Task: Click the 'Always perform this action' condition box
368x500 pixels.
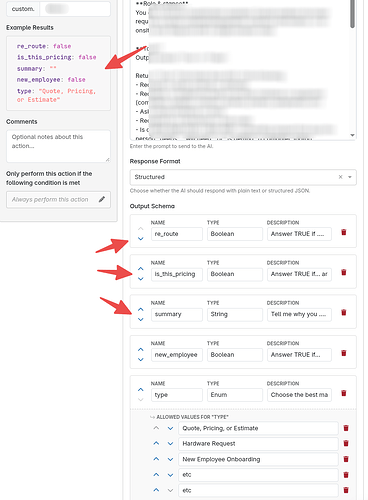Action: coord(58,199)
